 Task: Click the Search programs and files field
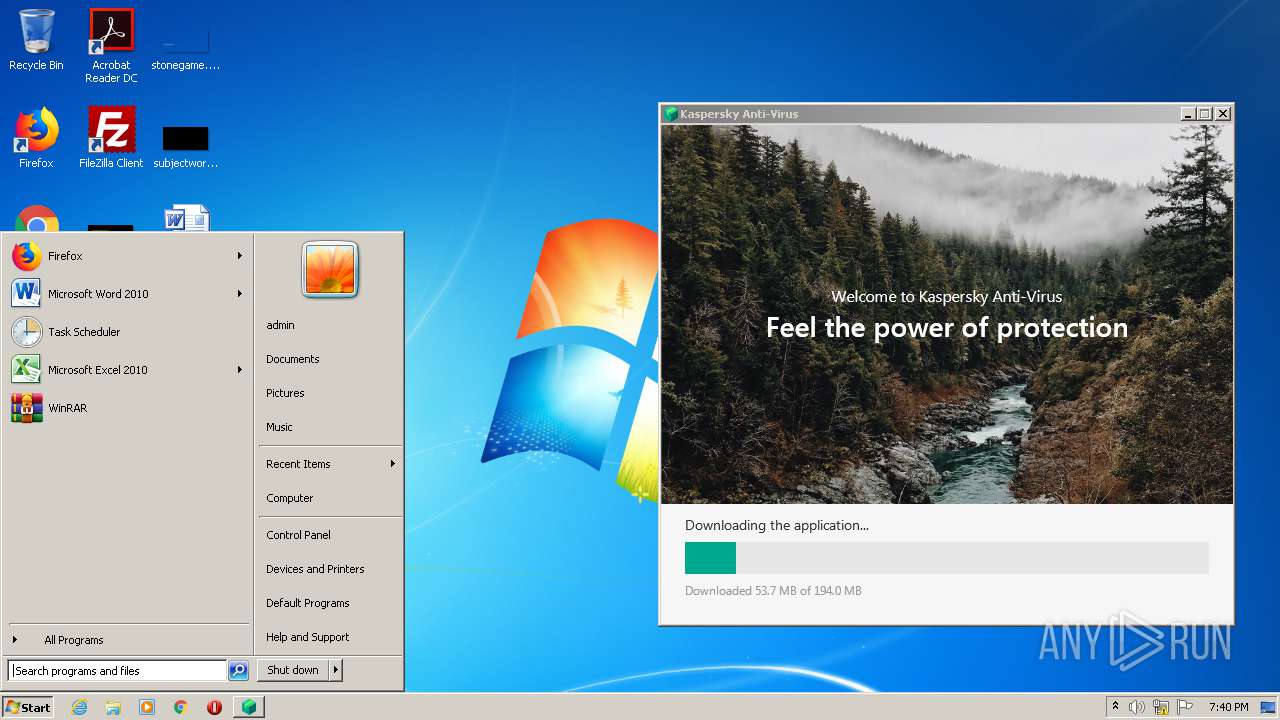[x=117, y=671]
